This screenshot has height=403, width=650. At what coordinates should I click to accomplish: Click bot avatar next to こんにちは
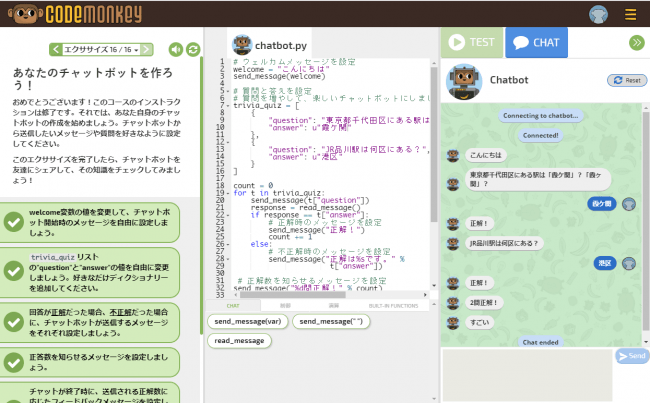pos(453,155)
